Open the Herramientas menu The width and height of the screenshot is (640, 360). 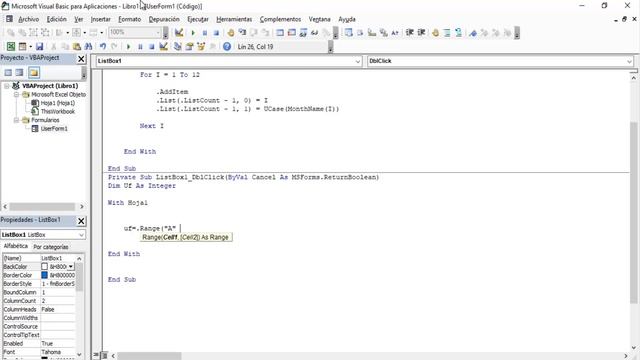[x=234, y=19]
